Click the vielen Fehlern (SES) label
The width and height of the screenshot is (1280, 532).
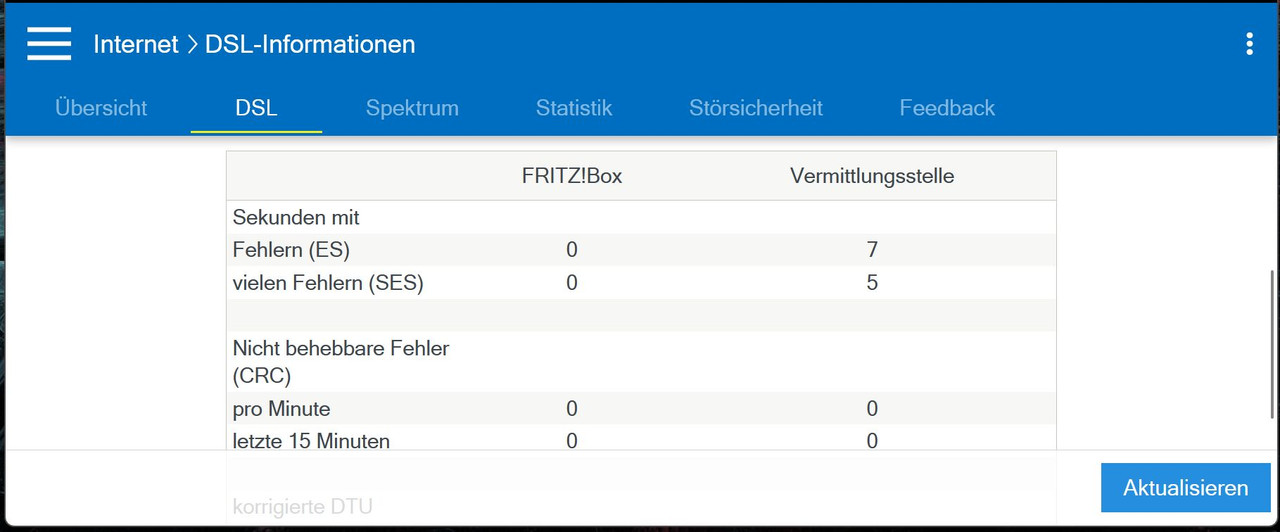coord(328,283)
